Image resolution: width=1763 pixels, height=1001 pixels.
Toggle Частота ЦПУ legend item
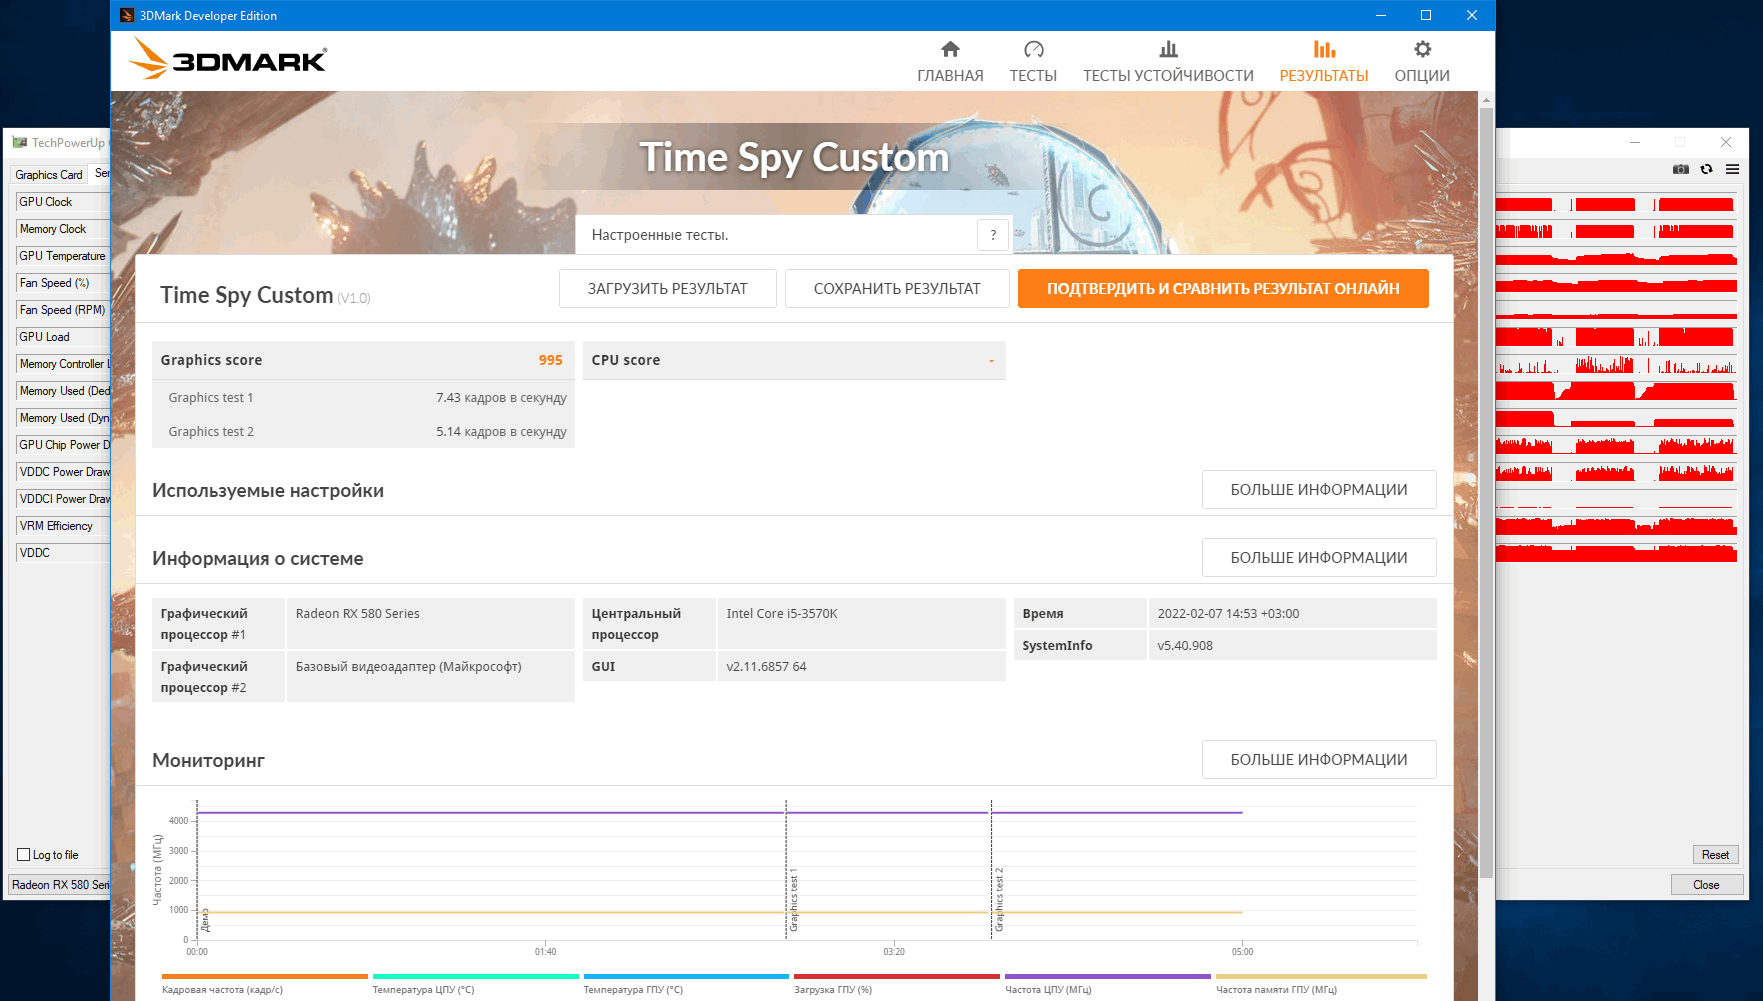(x=1108, y=984)
